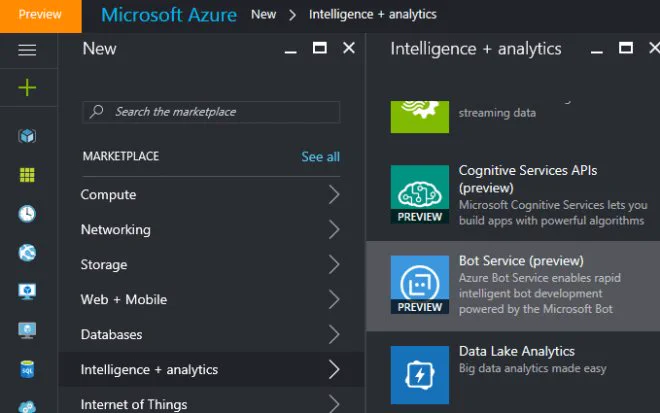Expand the Databases category chevron
Image resolution: width=660 pixels, height=413 pixels.
tap(334, 334)
